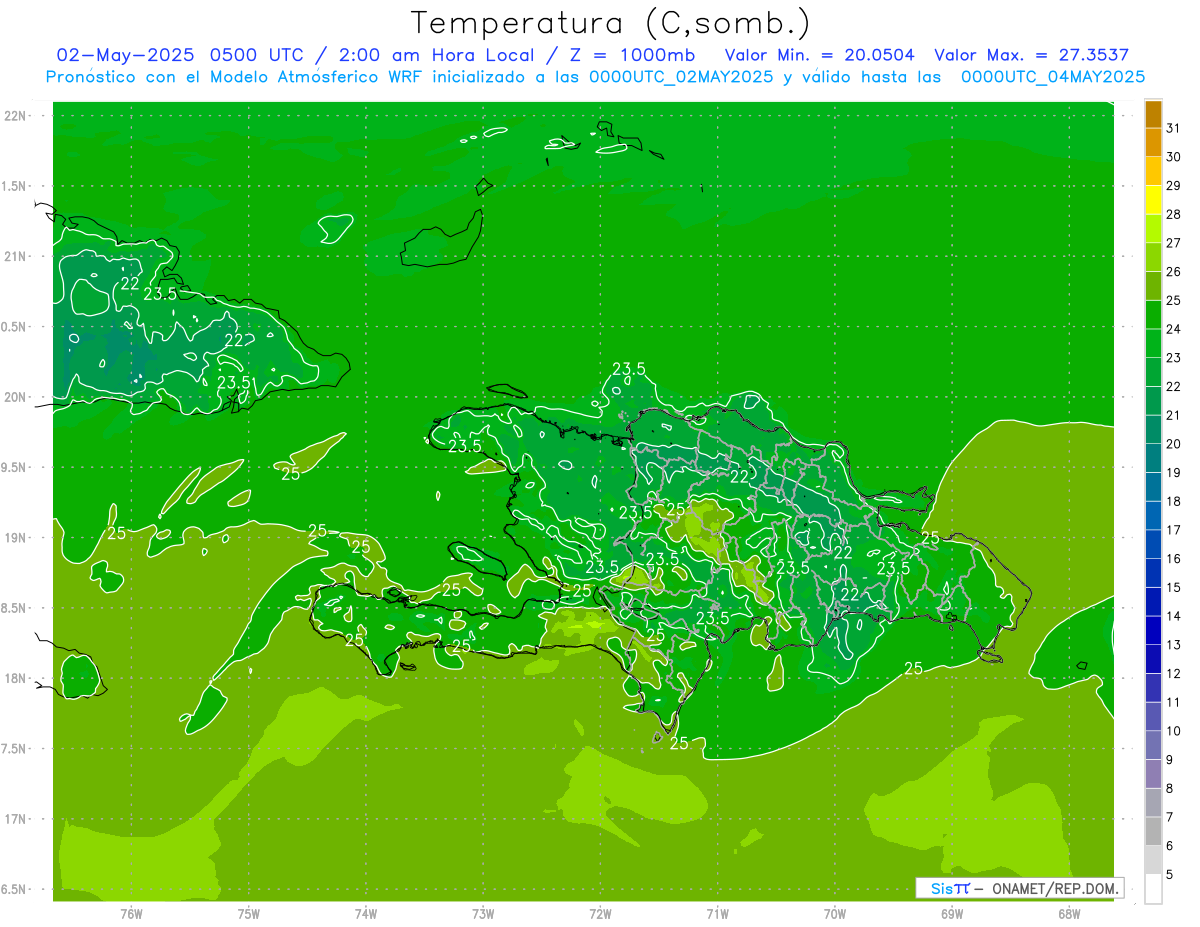Viewport: 1200px width, 927px height.
Task: Click the white swatch below 5
Action: pos(1153,890)
